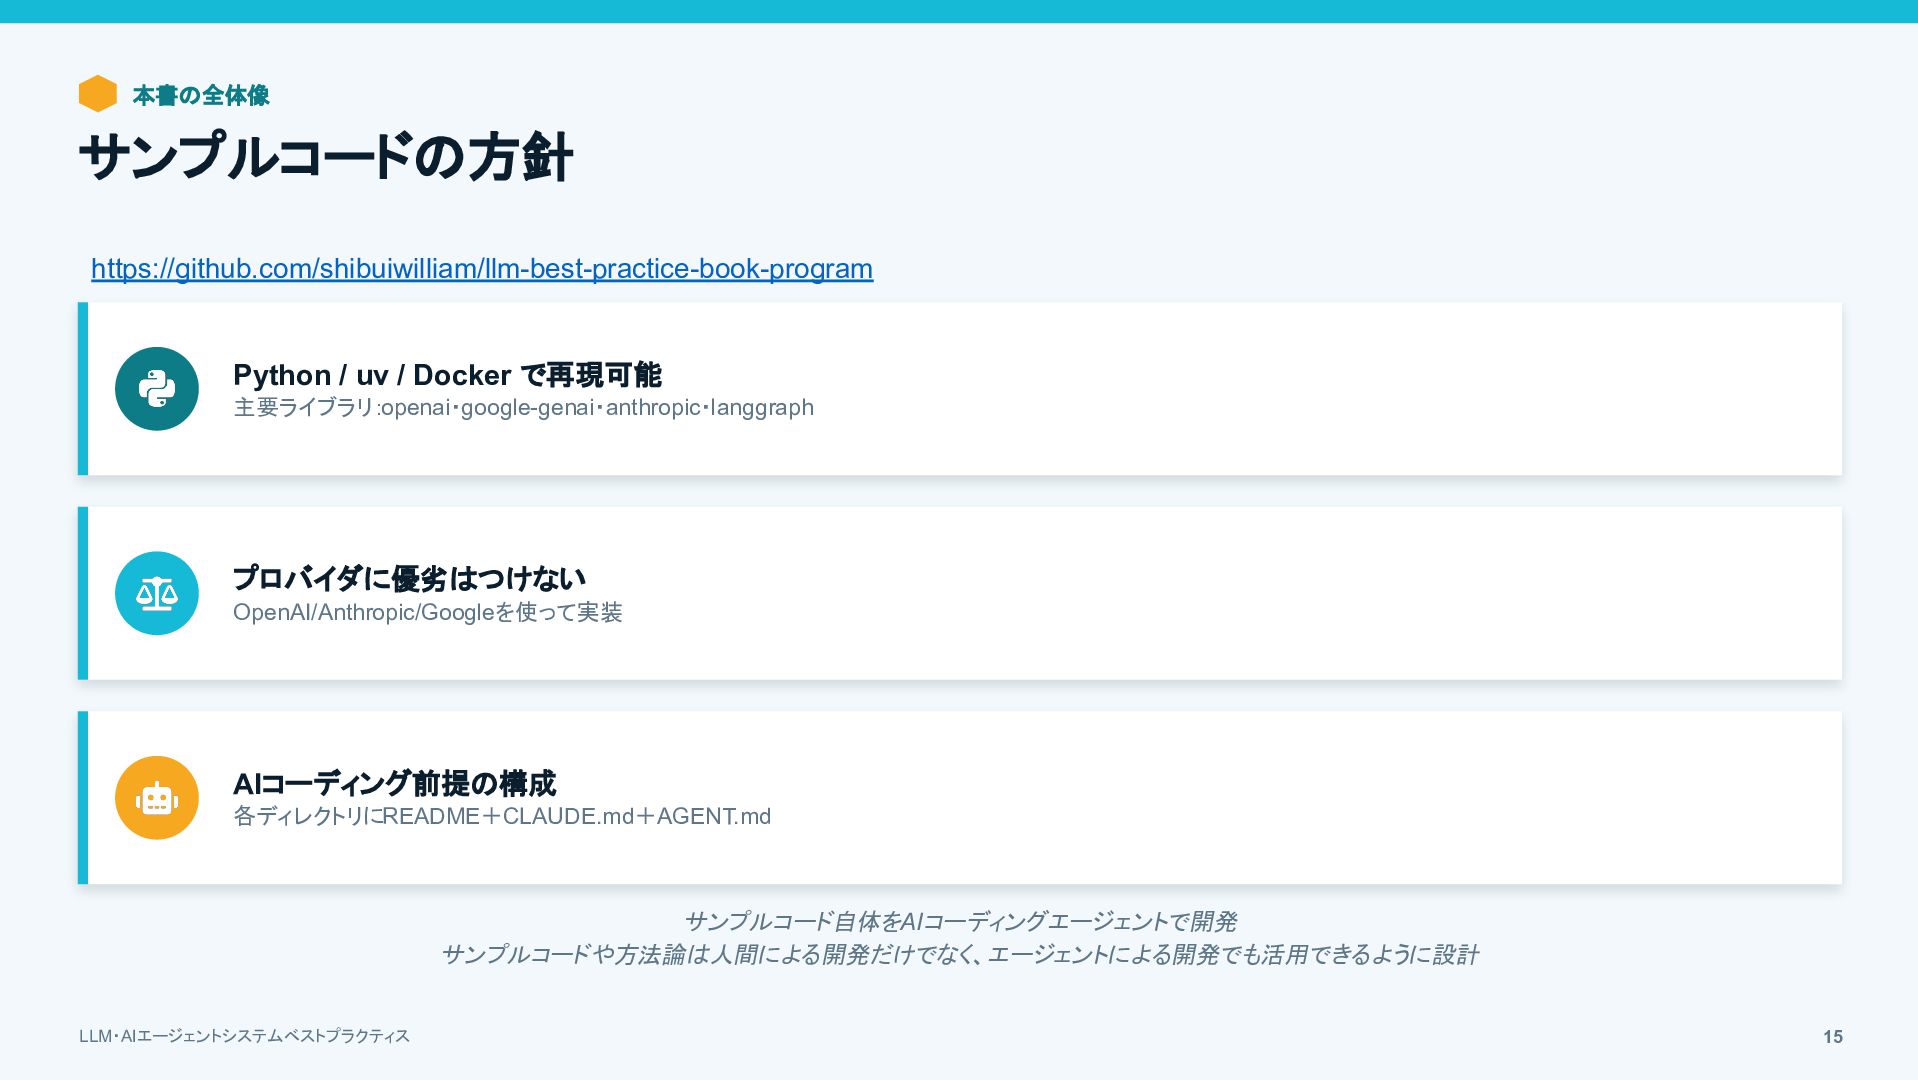Click the balance scale icon
The width and height of the screenshot is (1918, 1080).
(157, 593)
